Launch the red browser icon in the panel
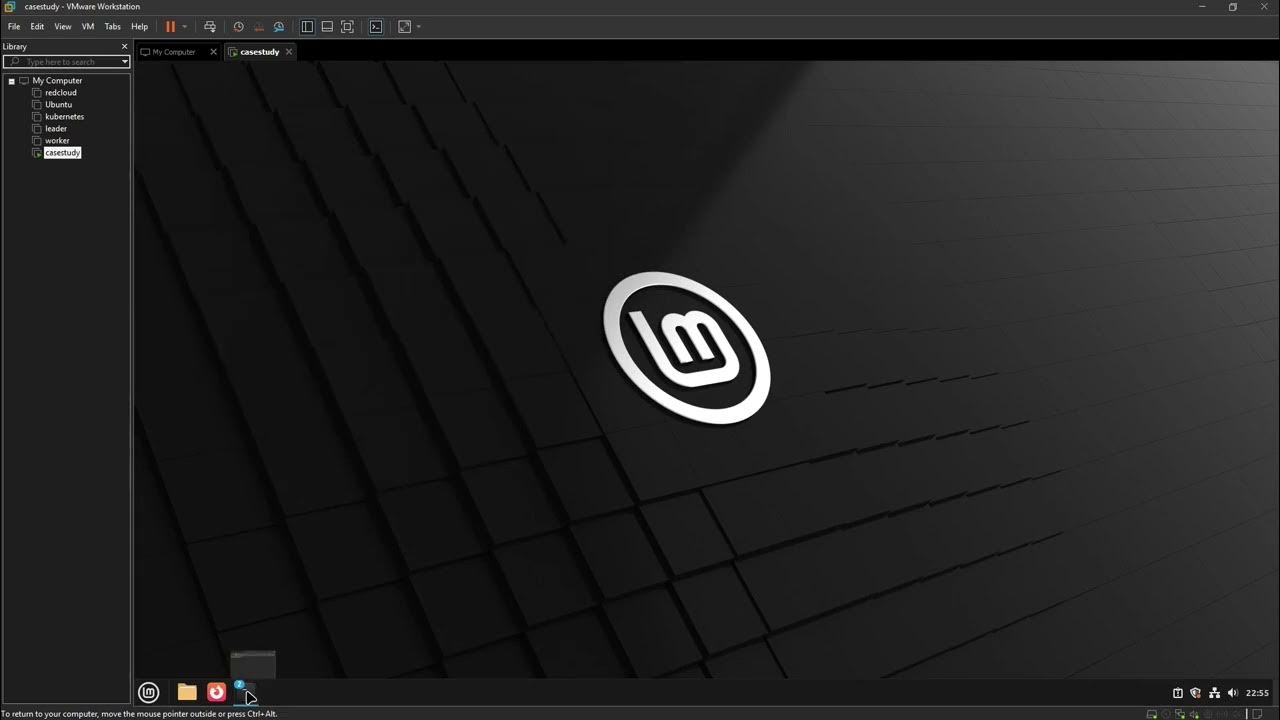 (x=216, y=692)
